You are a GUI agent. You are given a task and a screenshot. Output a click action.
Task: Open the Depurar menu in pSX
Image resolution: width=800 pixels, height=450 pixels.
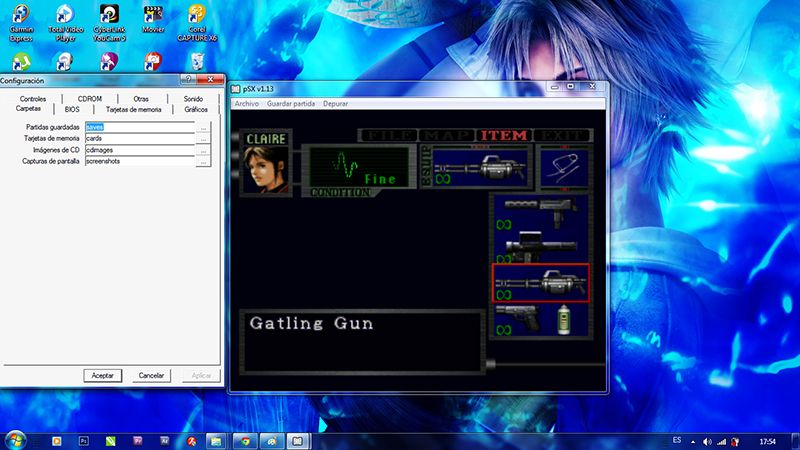tap(335, 104)
